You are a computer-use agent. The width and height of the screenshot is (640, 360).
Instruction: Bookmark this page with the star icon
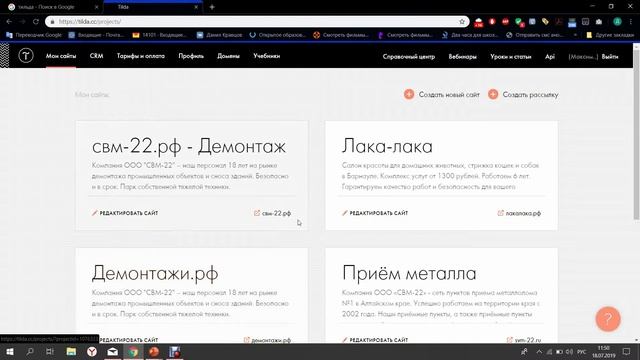(462, 22)
